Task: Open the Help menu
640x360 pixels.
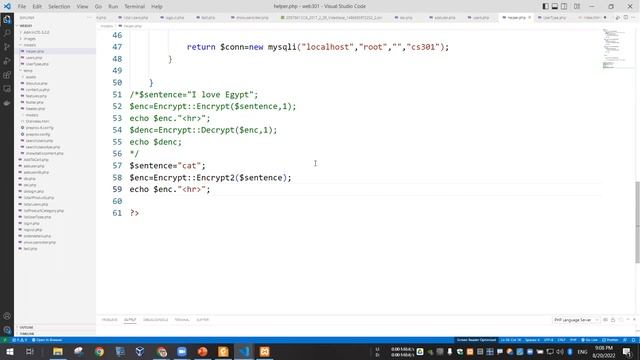Action: point(157,7)
